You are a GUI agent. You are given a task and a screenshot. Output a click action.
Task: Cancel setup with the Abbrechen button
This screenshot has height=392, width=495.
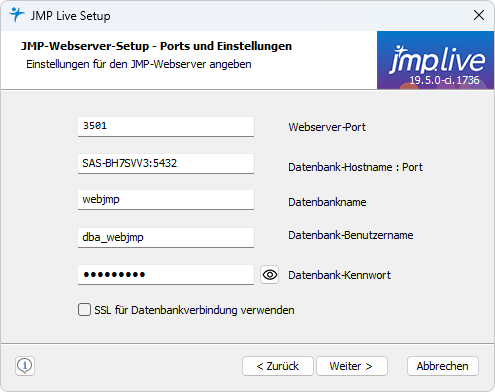point(443,366)
